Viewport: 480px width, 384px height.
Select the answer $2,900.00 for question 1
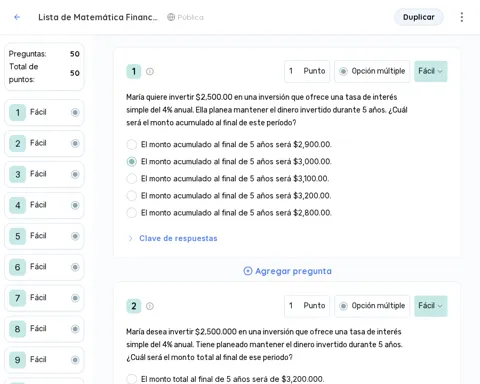[132, 145]
